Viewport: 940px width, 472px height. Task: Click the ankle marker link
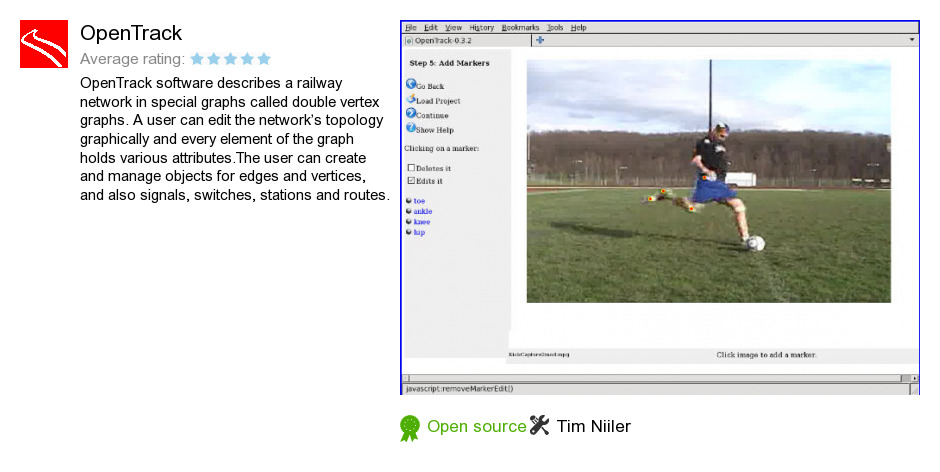[423, 211]
